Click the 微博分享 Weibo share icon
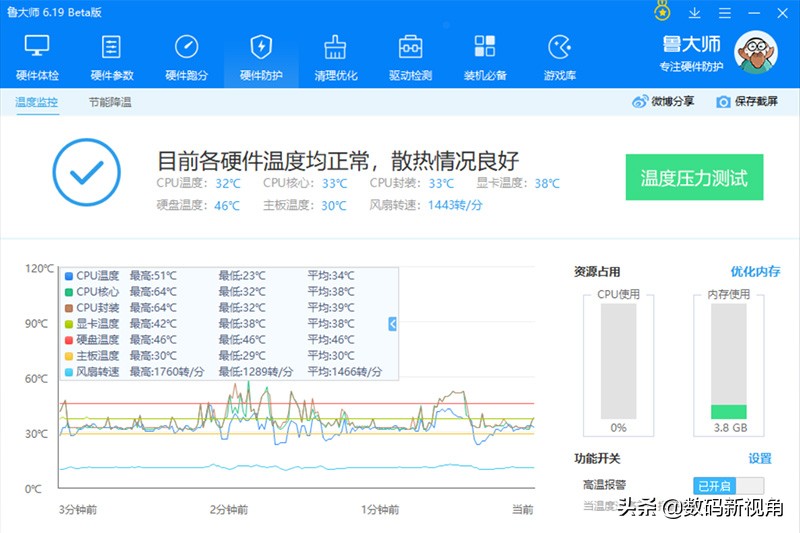This screenshot has height=533, width=800. tap(640, 101)
